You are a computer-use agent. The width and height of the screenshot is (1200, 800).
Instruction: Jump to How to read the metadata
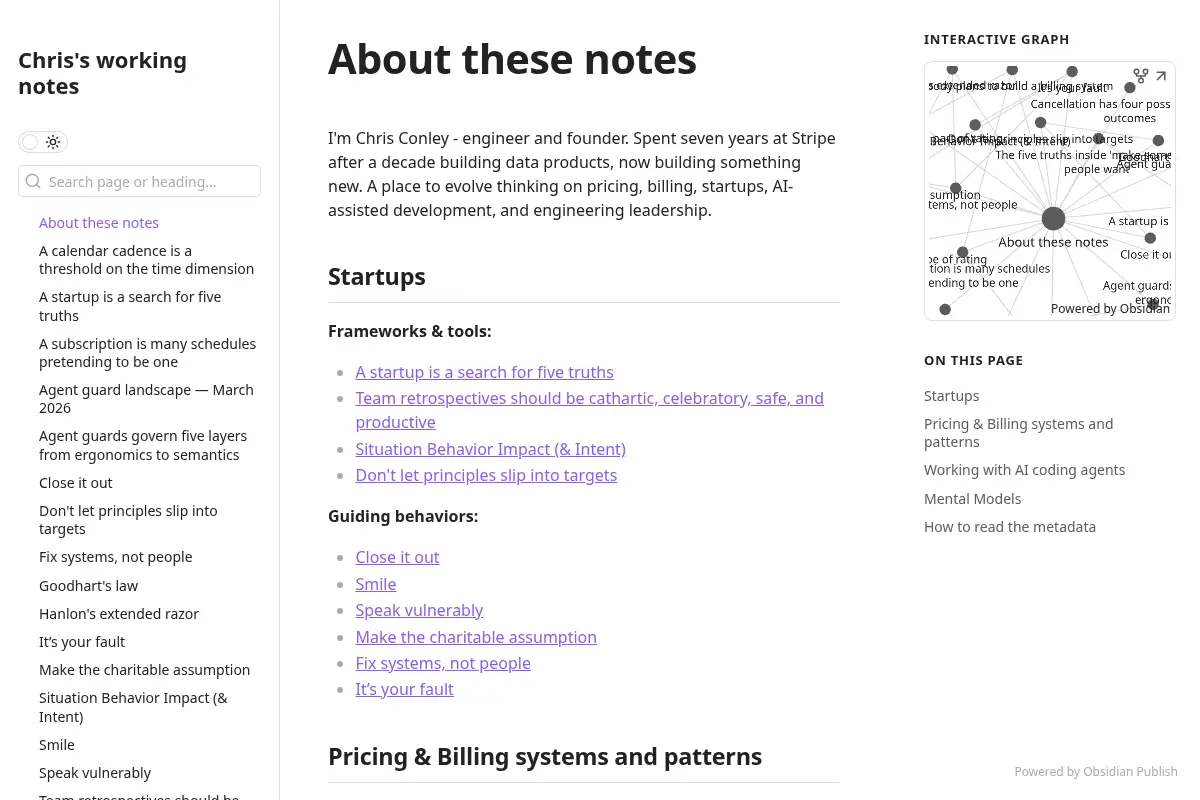tap(1010, 527)
